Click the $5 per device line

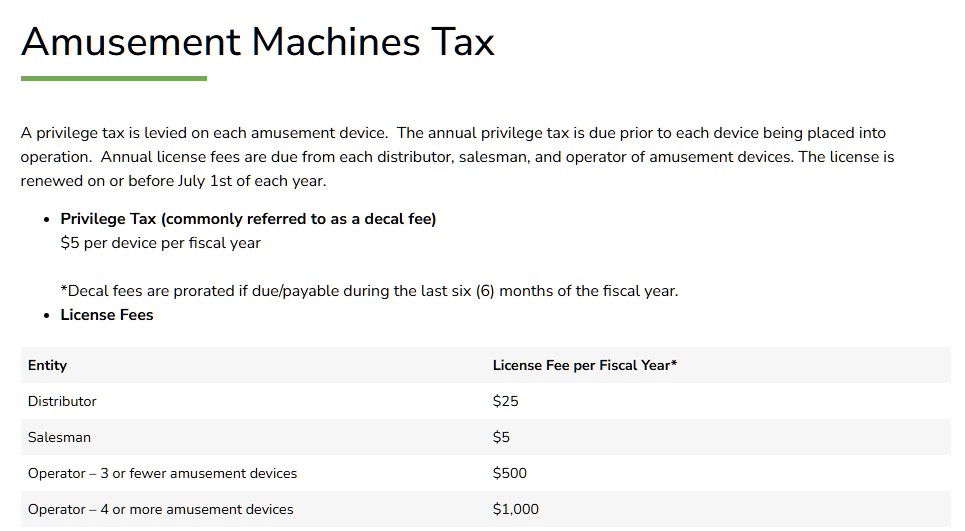point(160,243)
